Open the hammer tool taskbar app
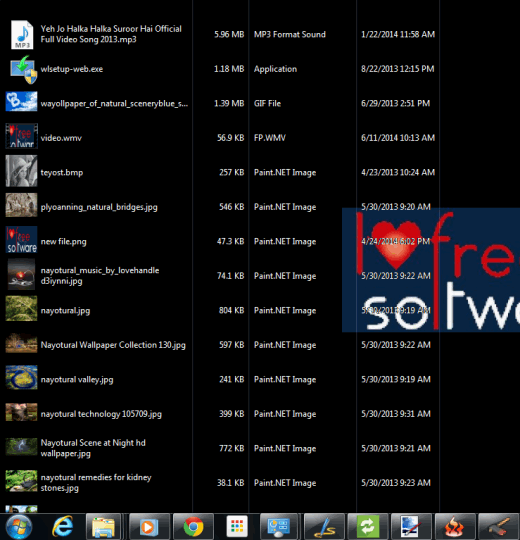The image size is (520, 540). (x=499, y=527)
